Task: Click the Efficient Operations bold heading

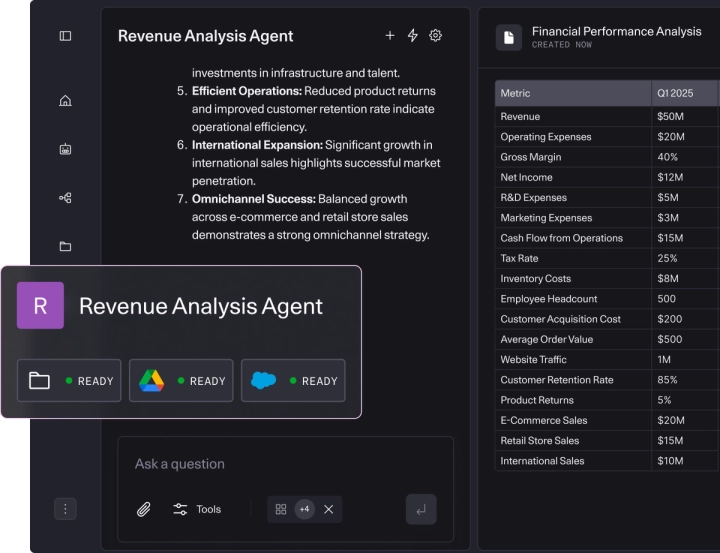Action: click(x=247, y=91)
